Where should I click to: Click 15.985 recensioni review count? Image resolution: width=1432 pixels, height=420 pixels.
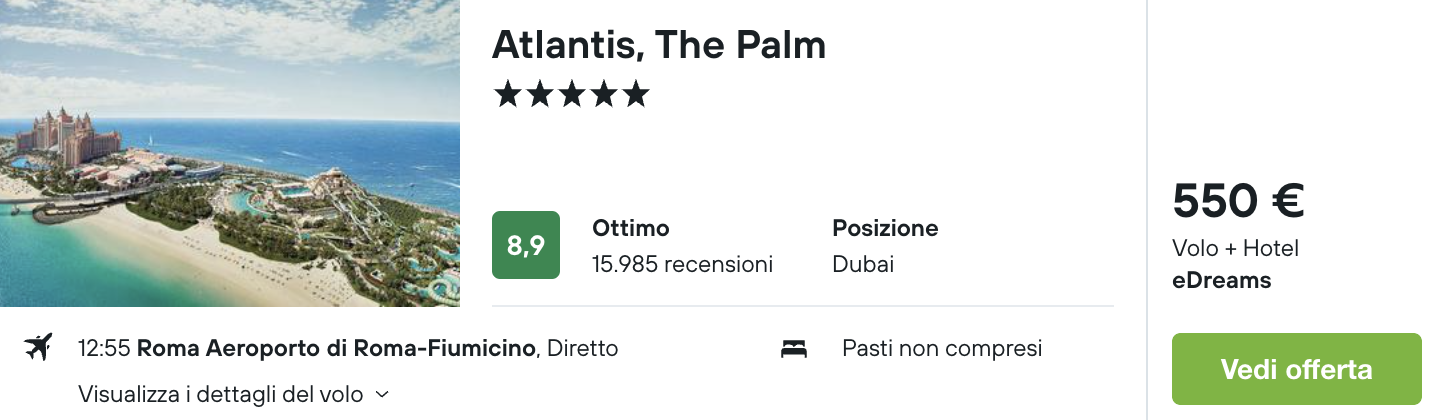click(x=682, y=265)
